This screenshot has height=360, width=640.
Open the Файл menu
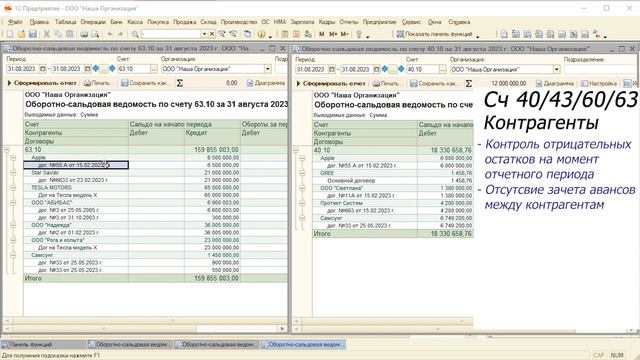coord(15,22)
